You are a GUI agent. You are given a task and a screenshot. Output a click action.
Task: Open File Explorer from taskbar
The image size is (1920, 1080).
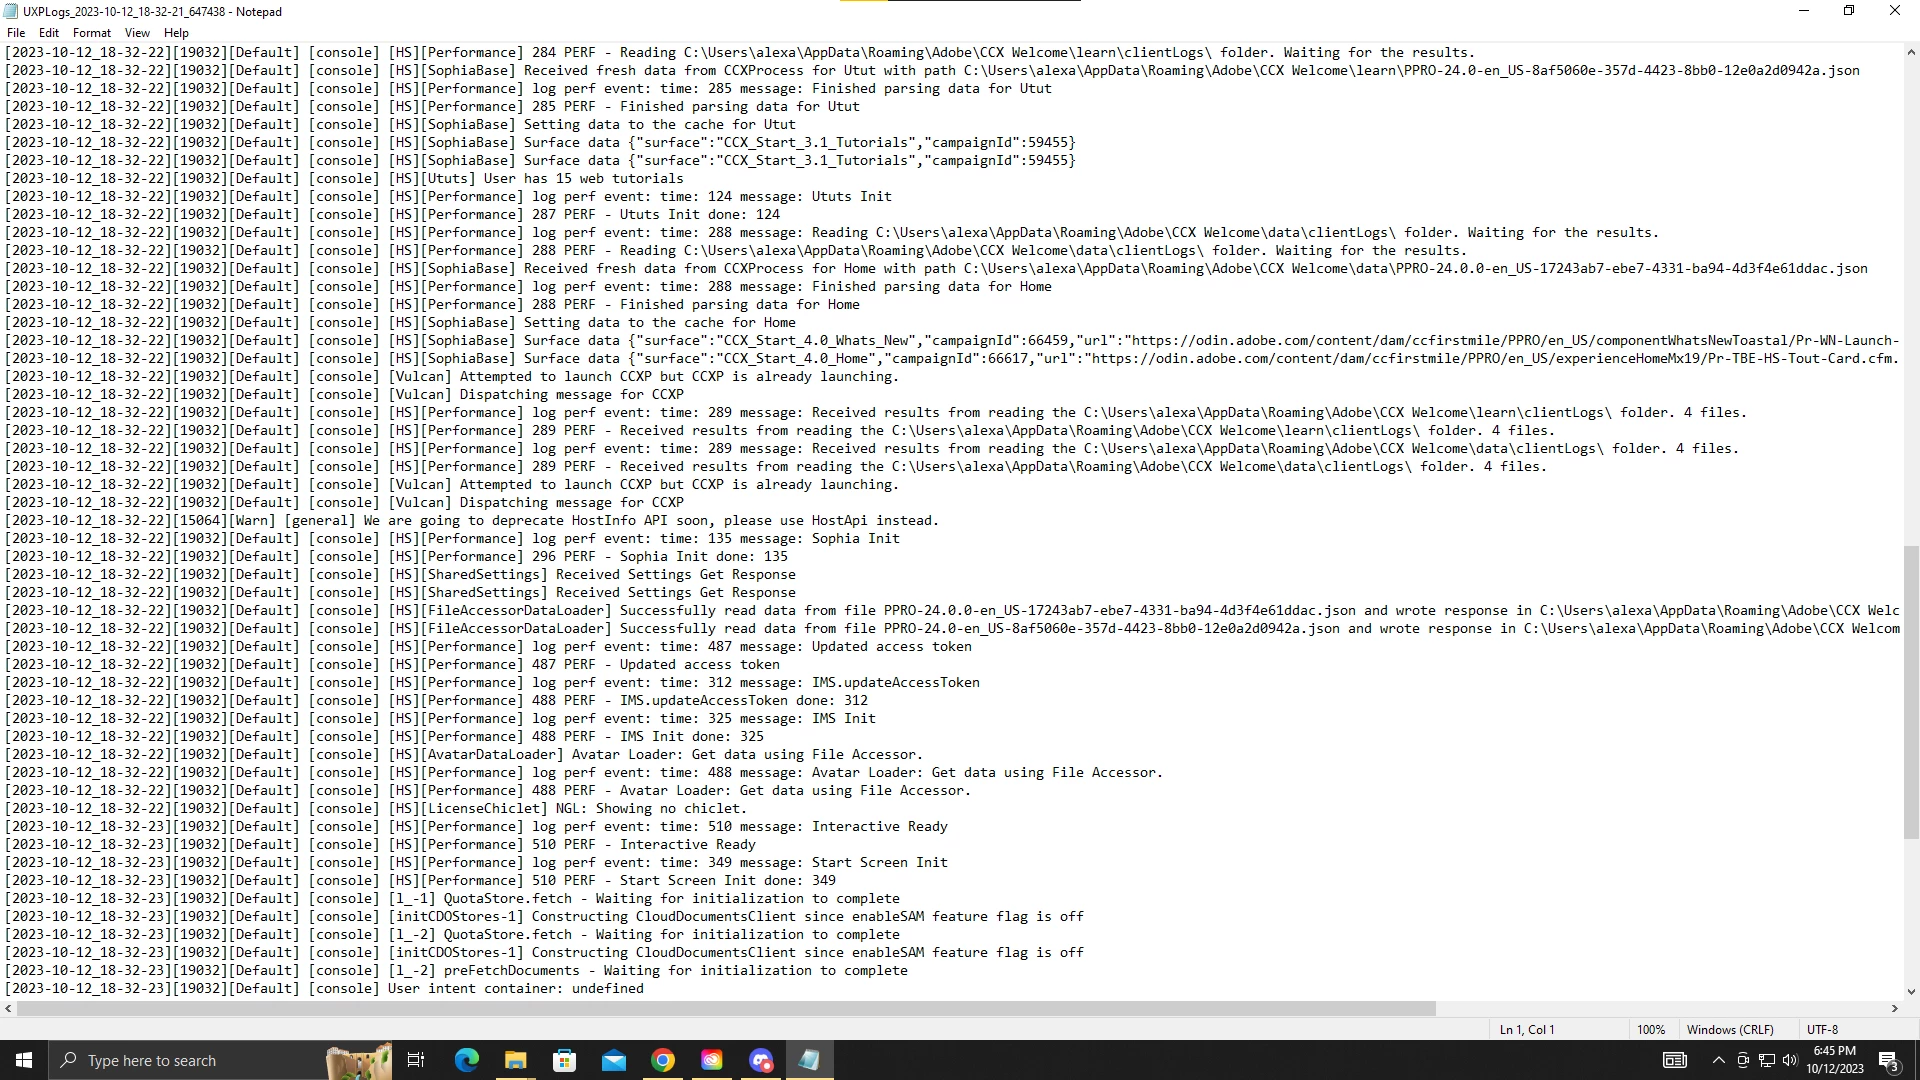pos(515,1060)
